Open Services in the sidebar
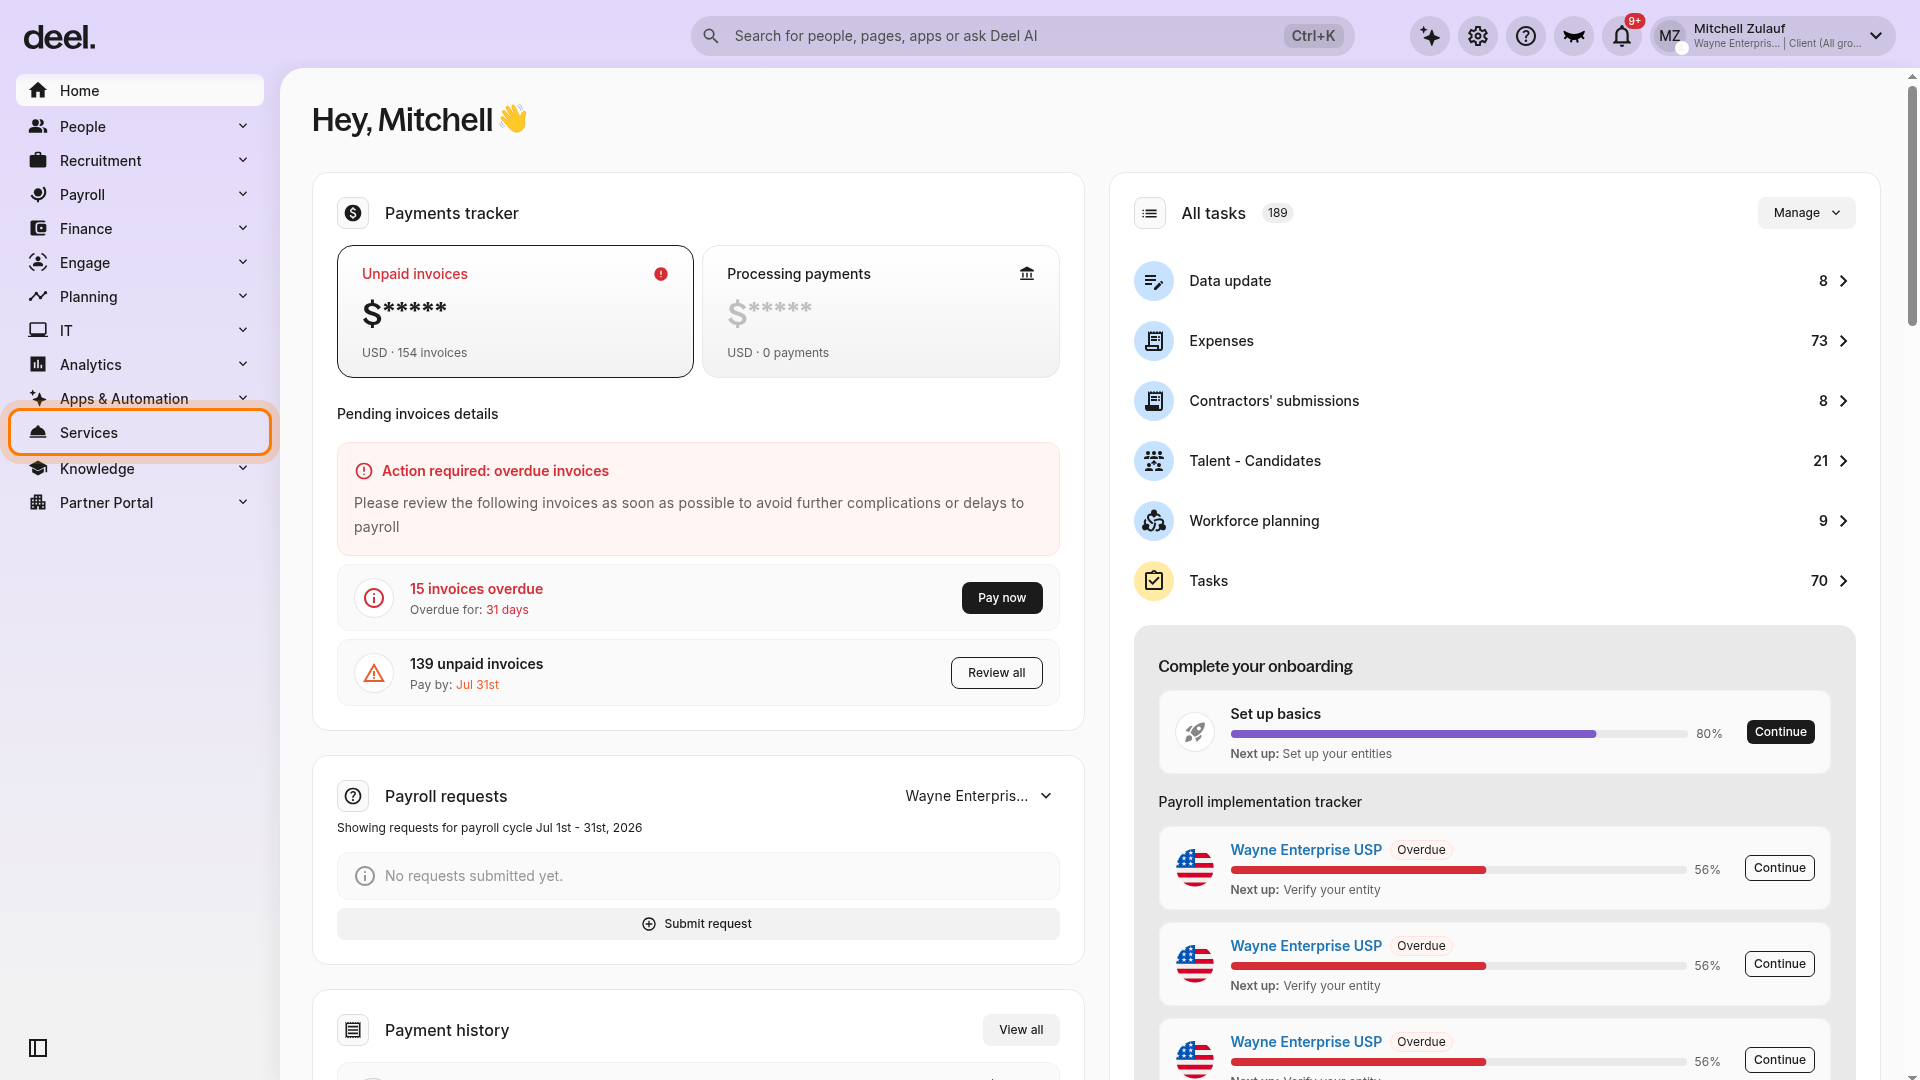The width and height of the screenshot is (1920, 1080). [x=140, y=432]
